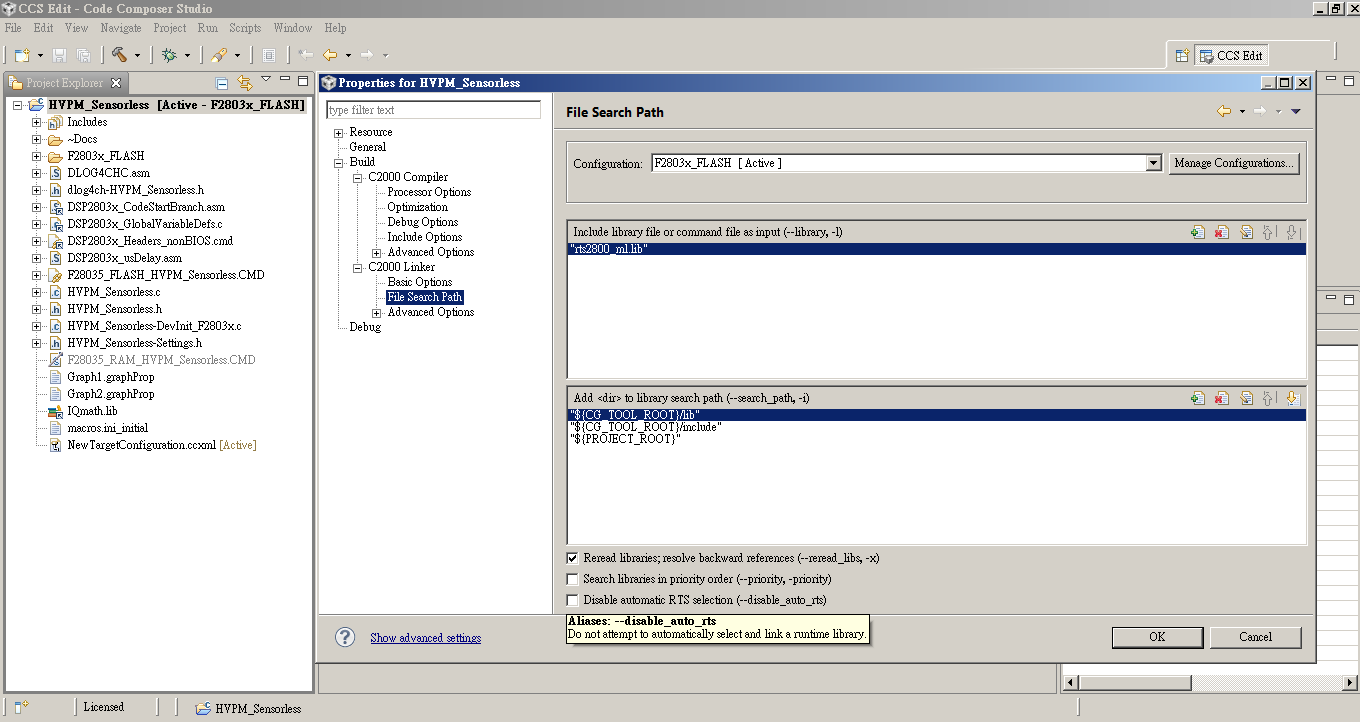
Task: Click the Cancel button
Action: click(1256, 637)
